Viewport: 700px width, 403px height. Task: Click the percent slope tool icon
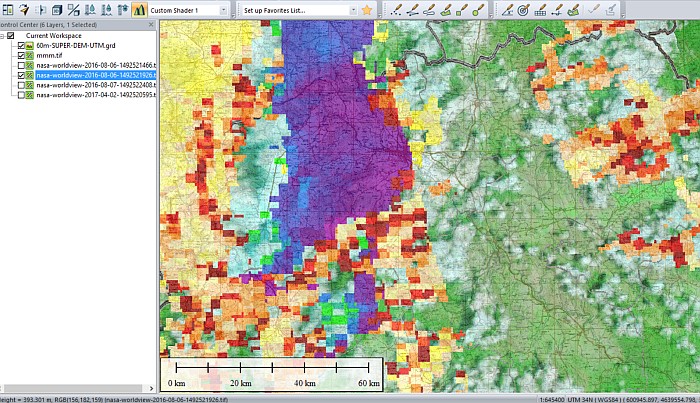pos(74,10)
